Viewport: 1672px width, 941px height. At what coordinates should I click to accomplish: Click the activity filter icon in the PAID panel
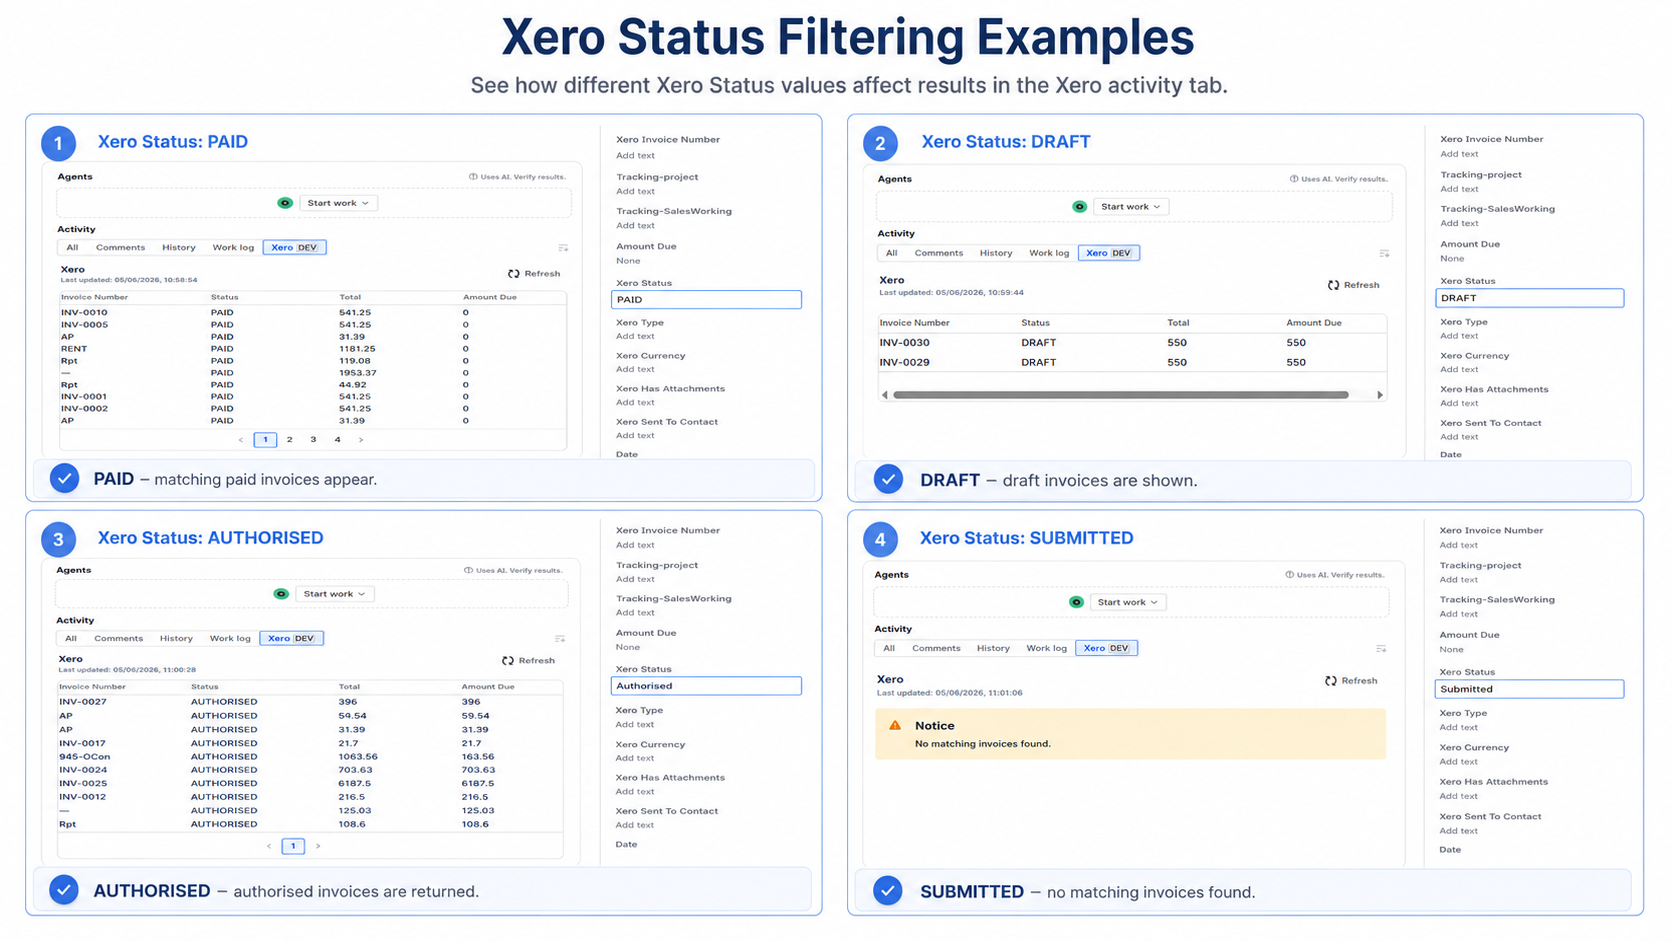tap(563, 248)
